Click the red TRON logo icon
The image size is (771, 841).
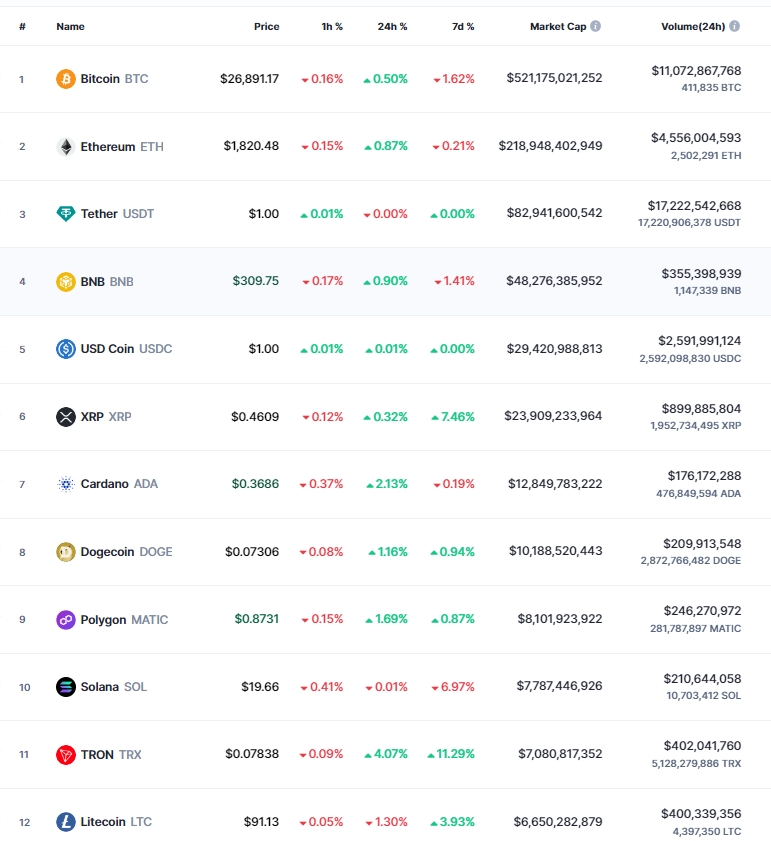click(x=65, y=755)
